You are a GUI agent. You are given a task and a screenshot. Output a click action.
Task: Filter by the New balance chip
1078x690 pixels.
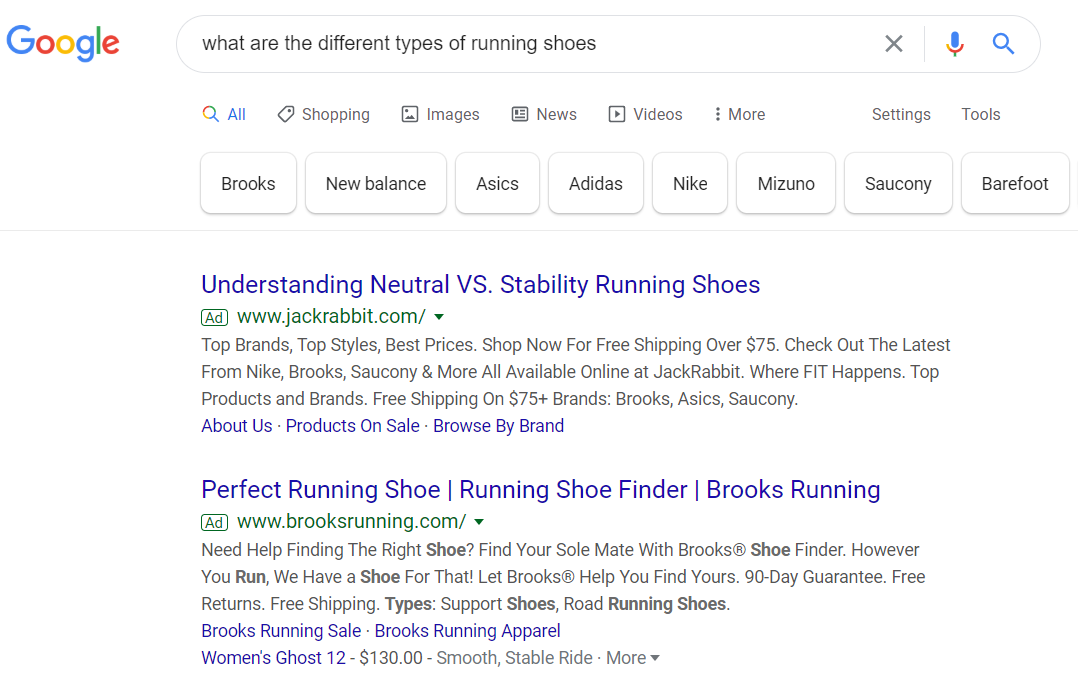tap(375, 183)
